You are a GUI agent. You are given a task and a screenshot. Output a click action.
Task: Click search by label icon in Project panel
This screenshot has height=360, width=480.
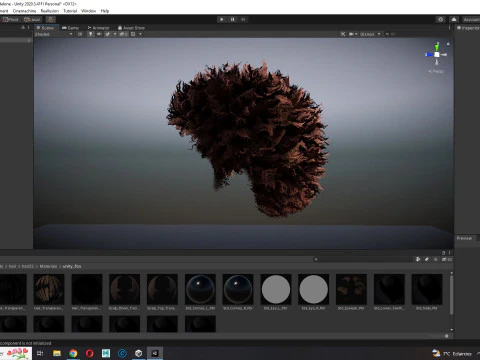tap(427, 259)
